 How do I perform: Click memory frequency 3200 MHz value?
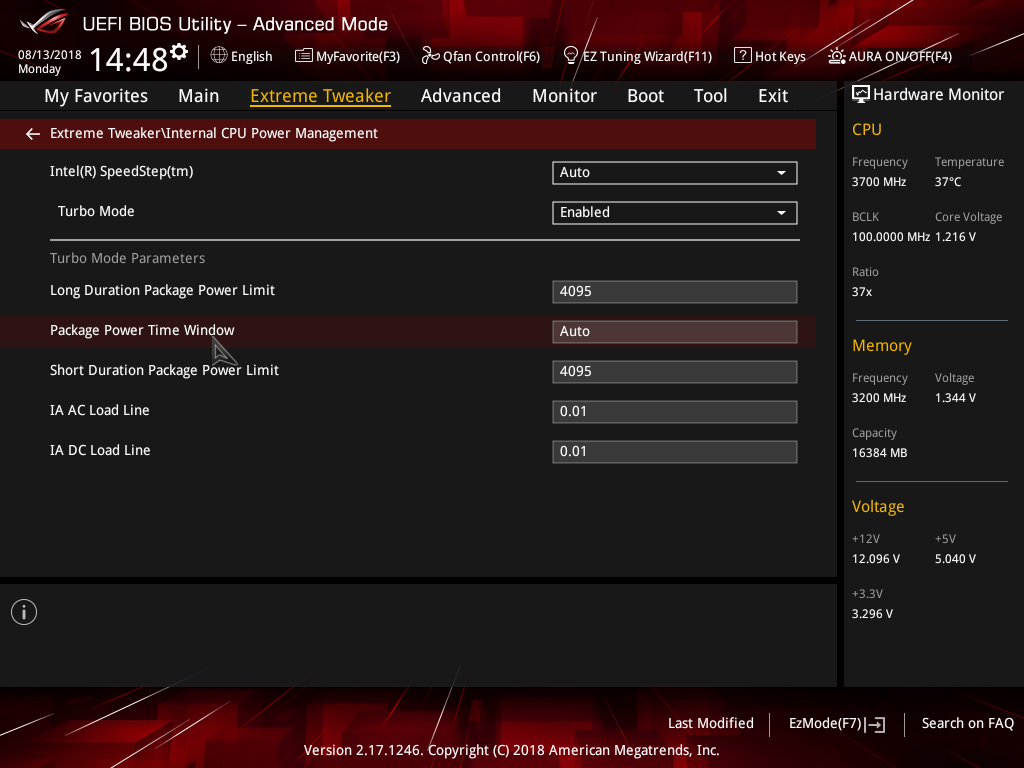tap(878, 398)
